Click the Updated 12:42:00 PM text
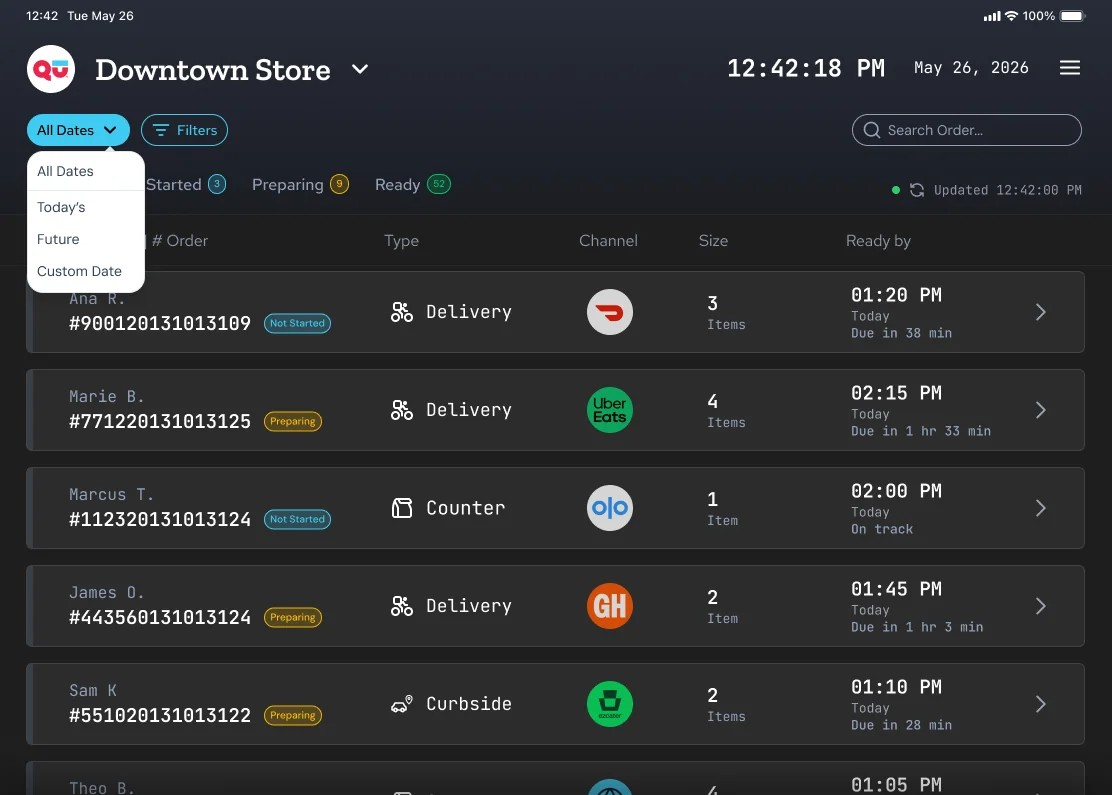Image resolution: width=1112 pixels, height=795 pixels. pos(1007,190)
